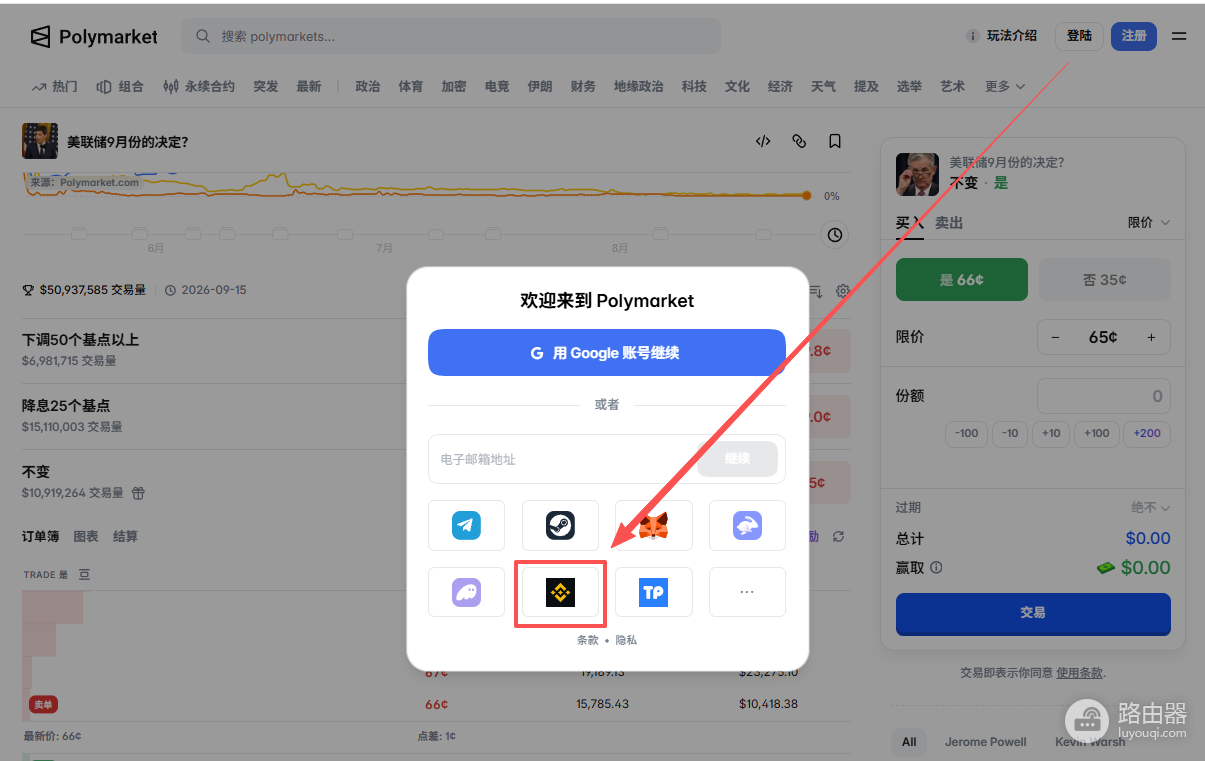Switch to the 买入 tab

coord(909,223)
